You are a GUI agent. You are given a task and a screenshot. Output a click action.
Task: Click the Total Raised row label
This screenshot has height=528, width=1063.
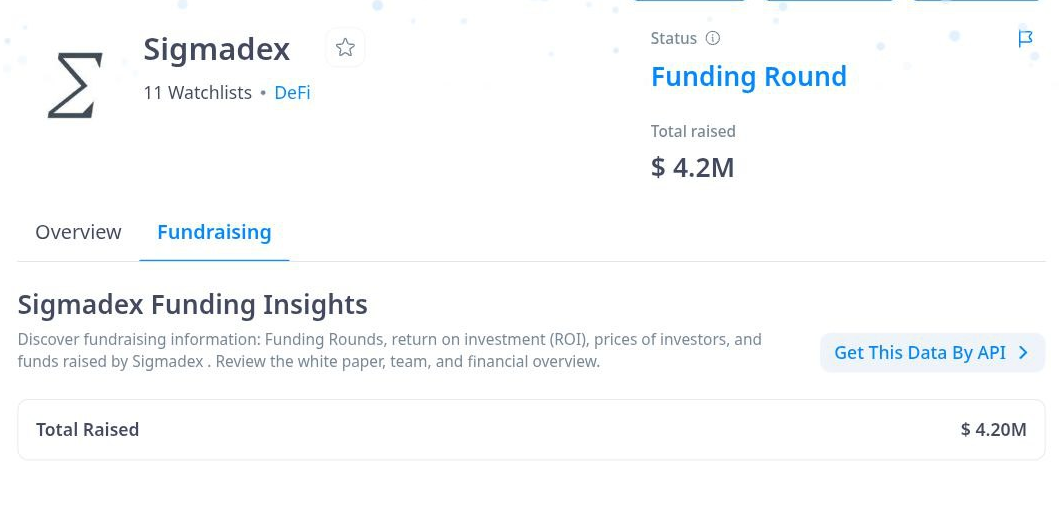[87, 430]
